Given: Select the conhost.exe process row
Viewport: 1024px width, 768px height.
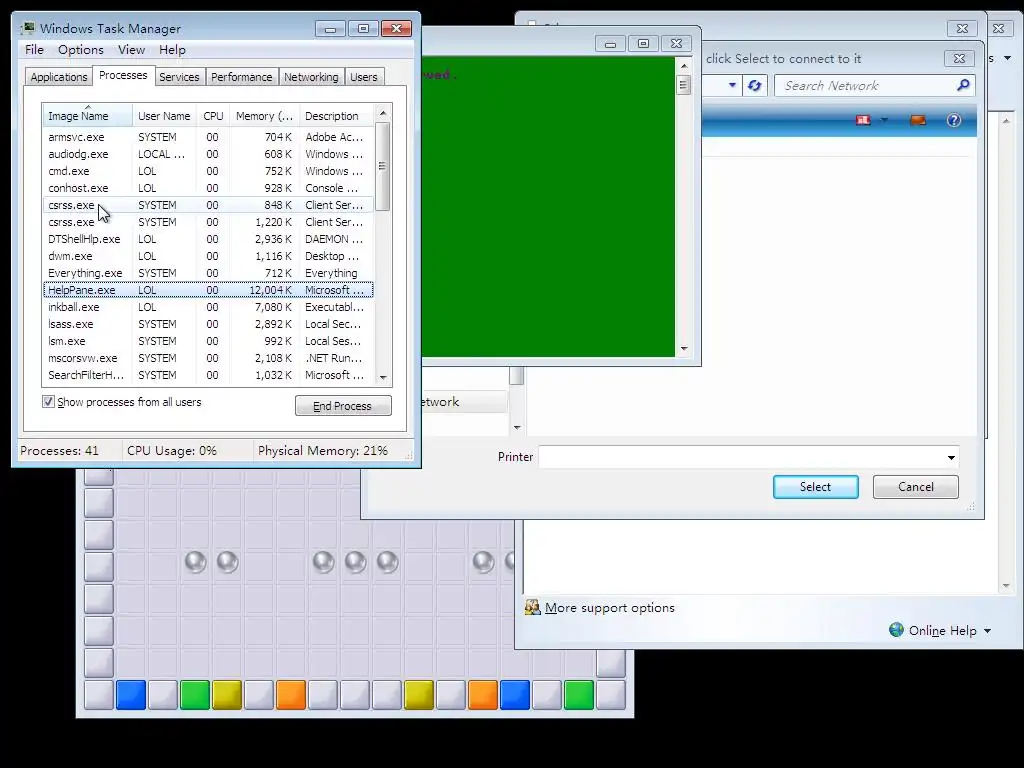Looking at the screenshot, I should 208,188.
